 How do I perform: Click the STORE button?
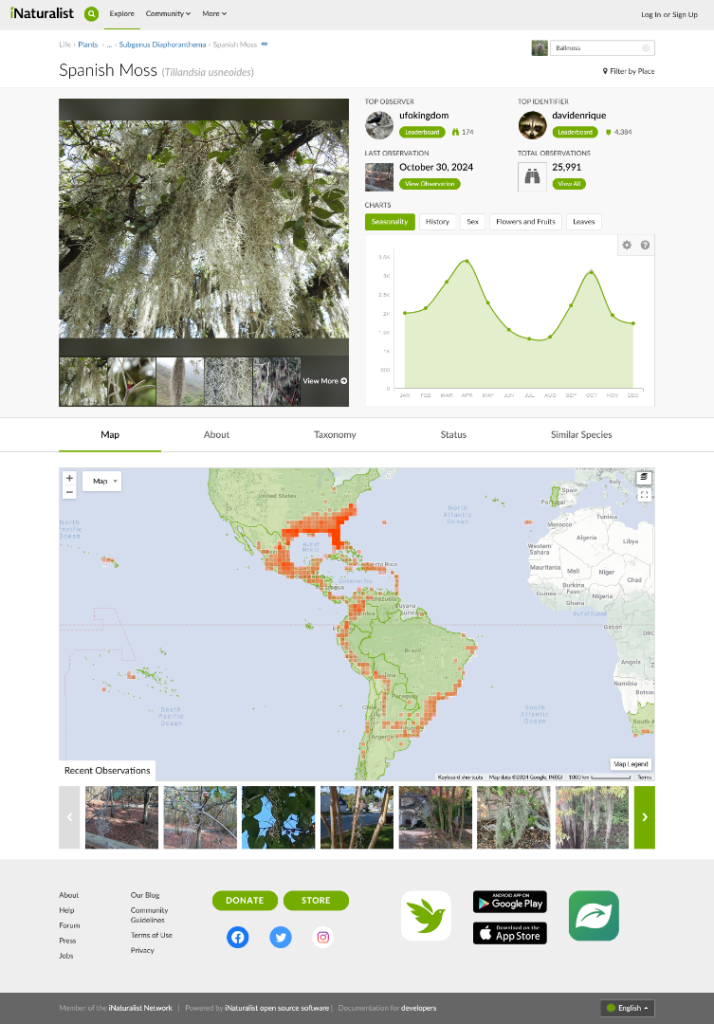tap(316, 900)
